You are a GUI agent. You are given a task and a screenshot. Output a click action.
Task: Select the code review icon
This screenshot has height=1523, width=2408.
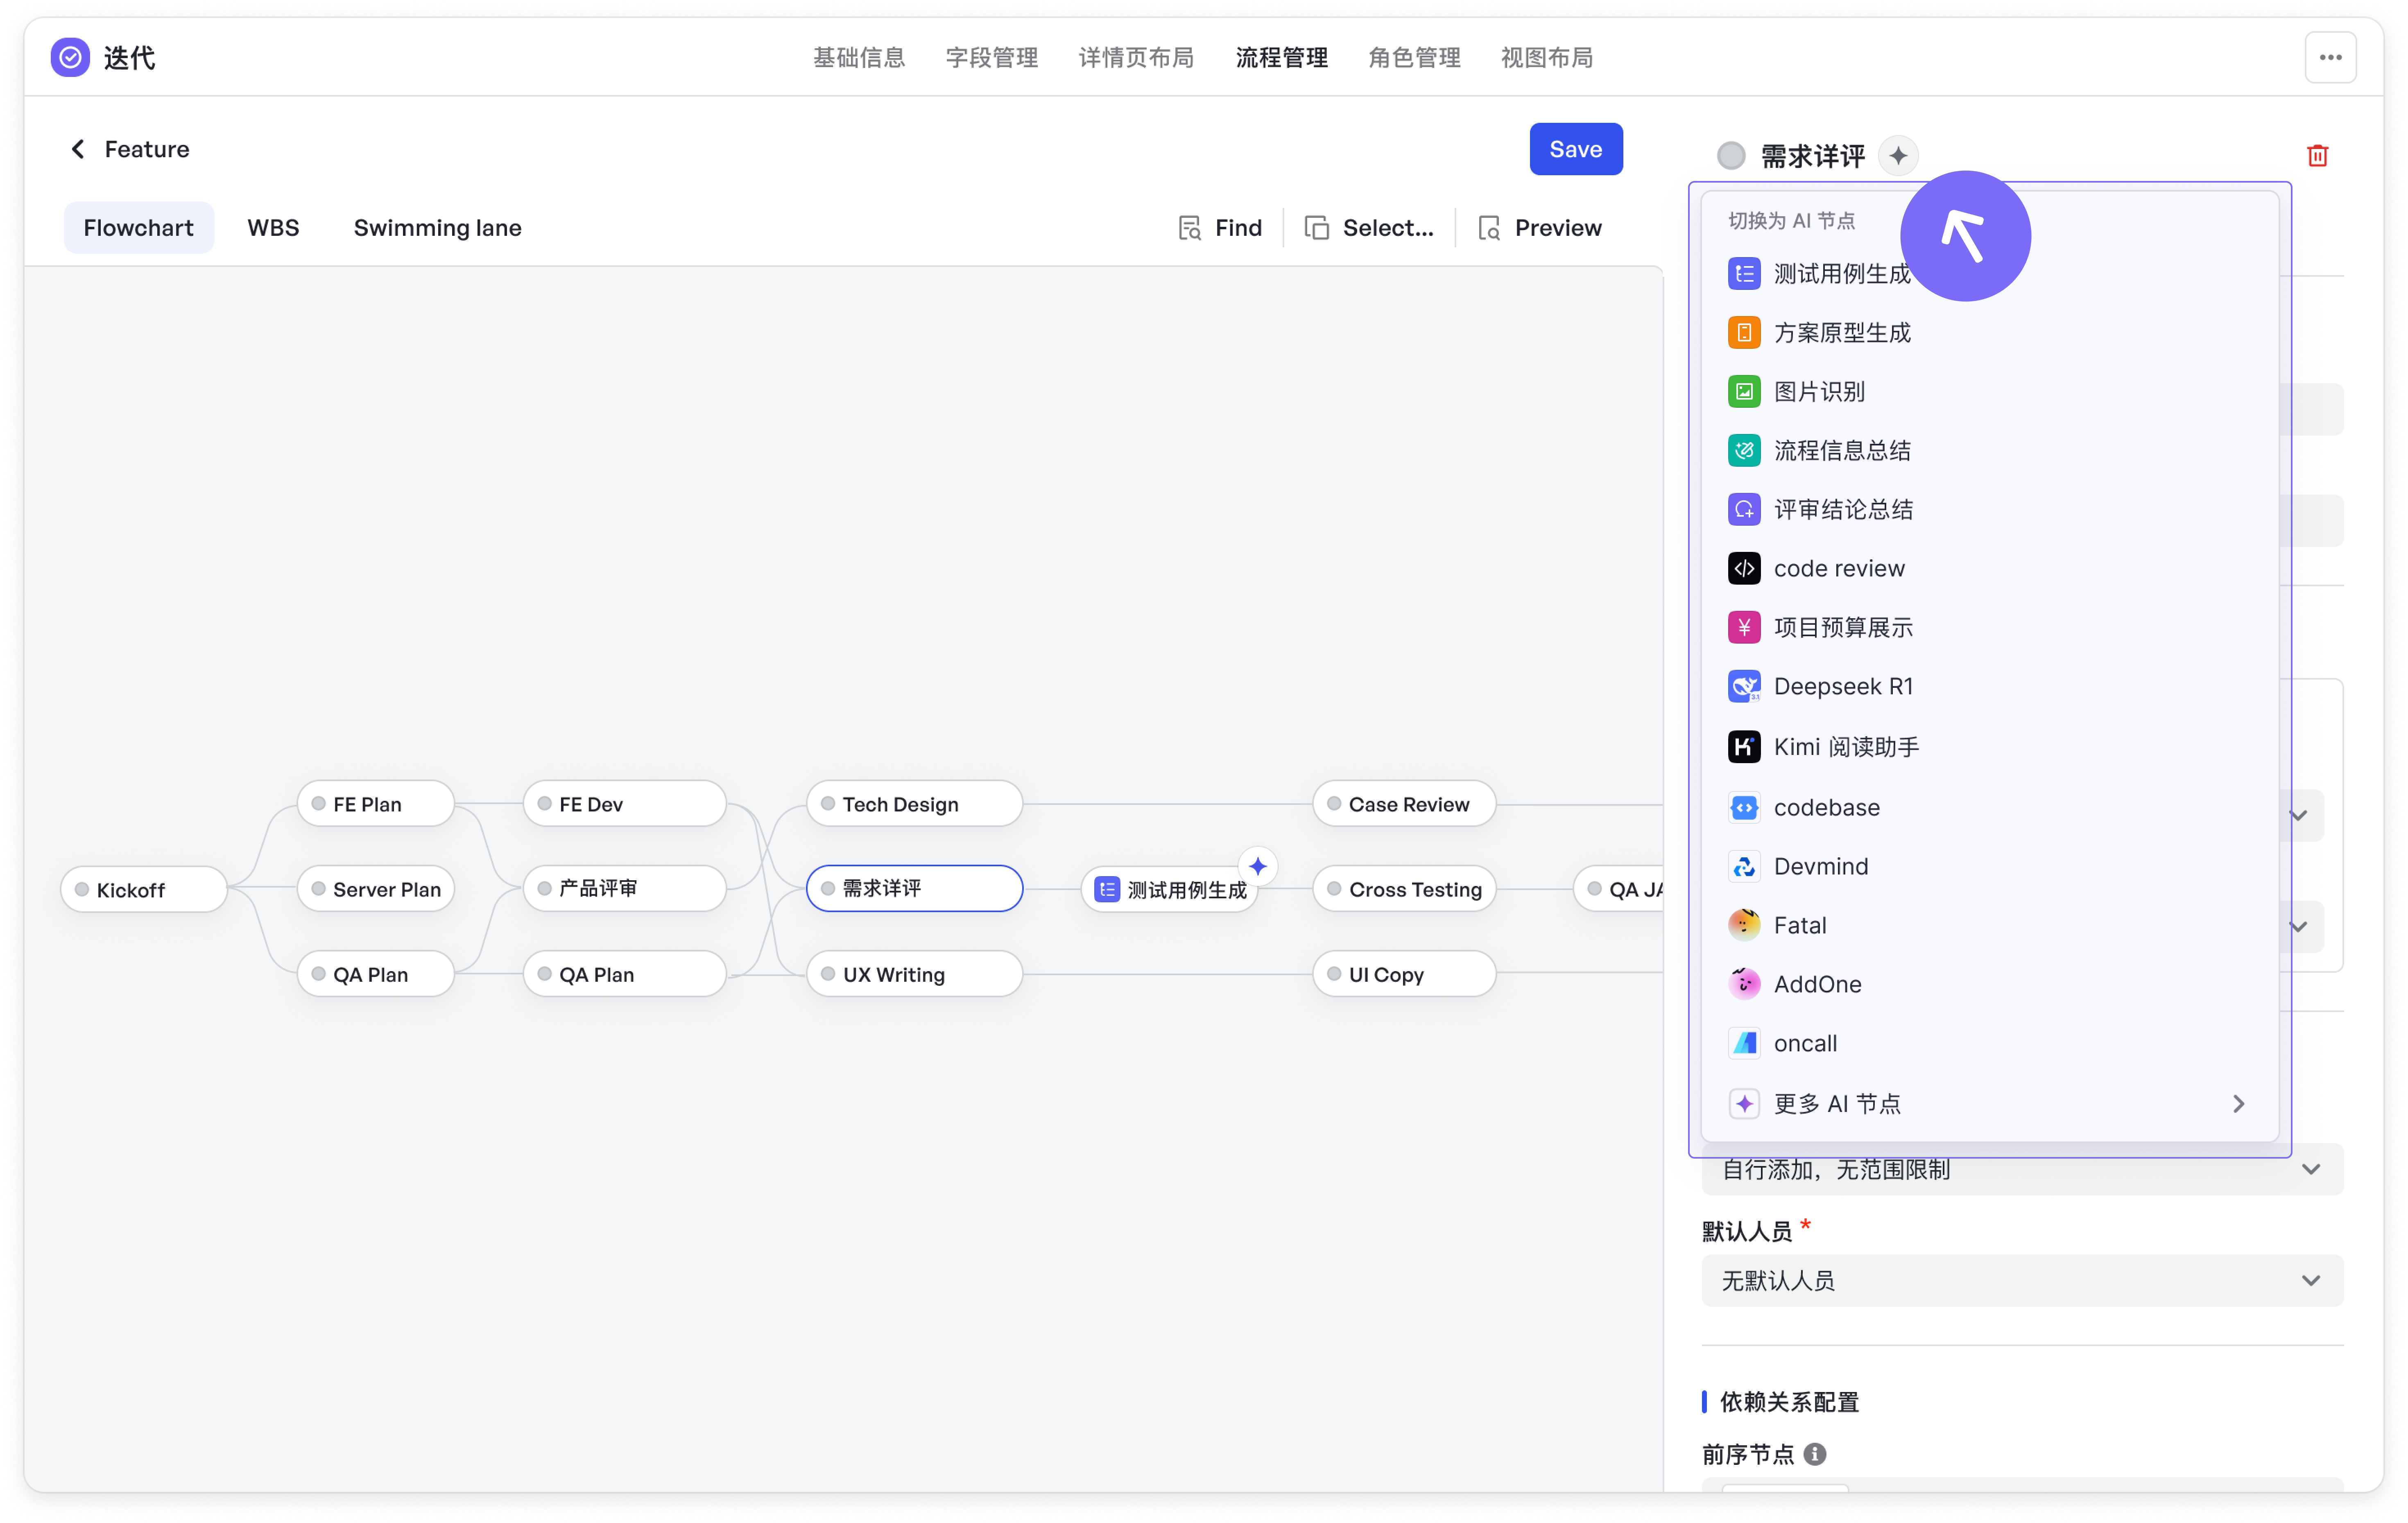[1744, 568]
